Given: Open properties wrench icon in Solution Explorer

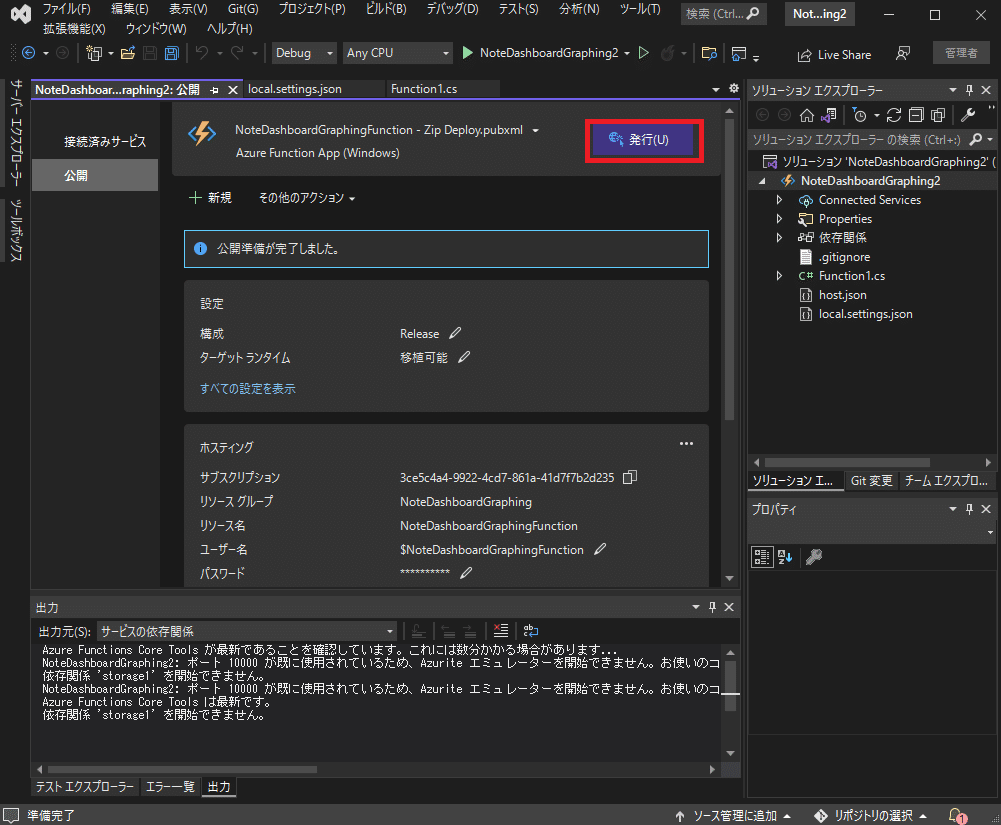Looking at the screenshot, I should (x=968, y=115).
